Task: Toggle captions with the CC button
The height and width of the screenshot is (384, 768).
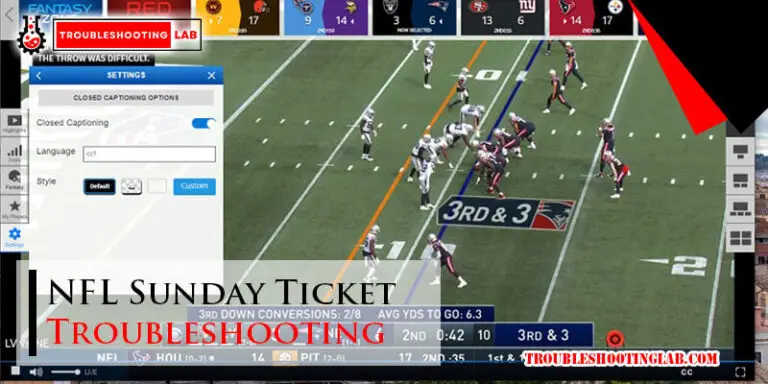Action: click(687, 373)
